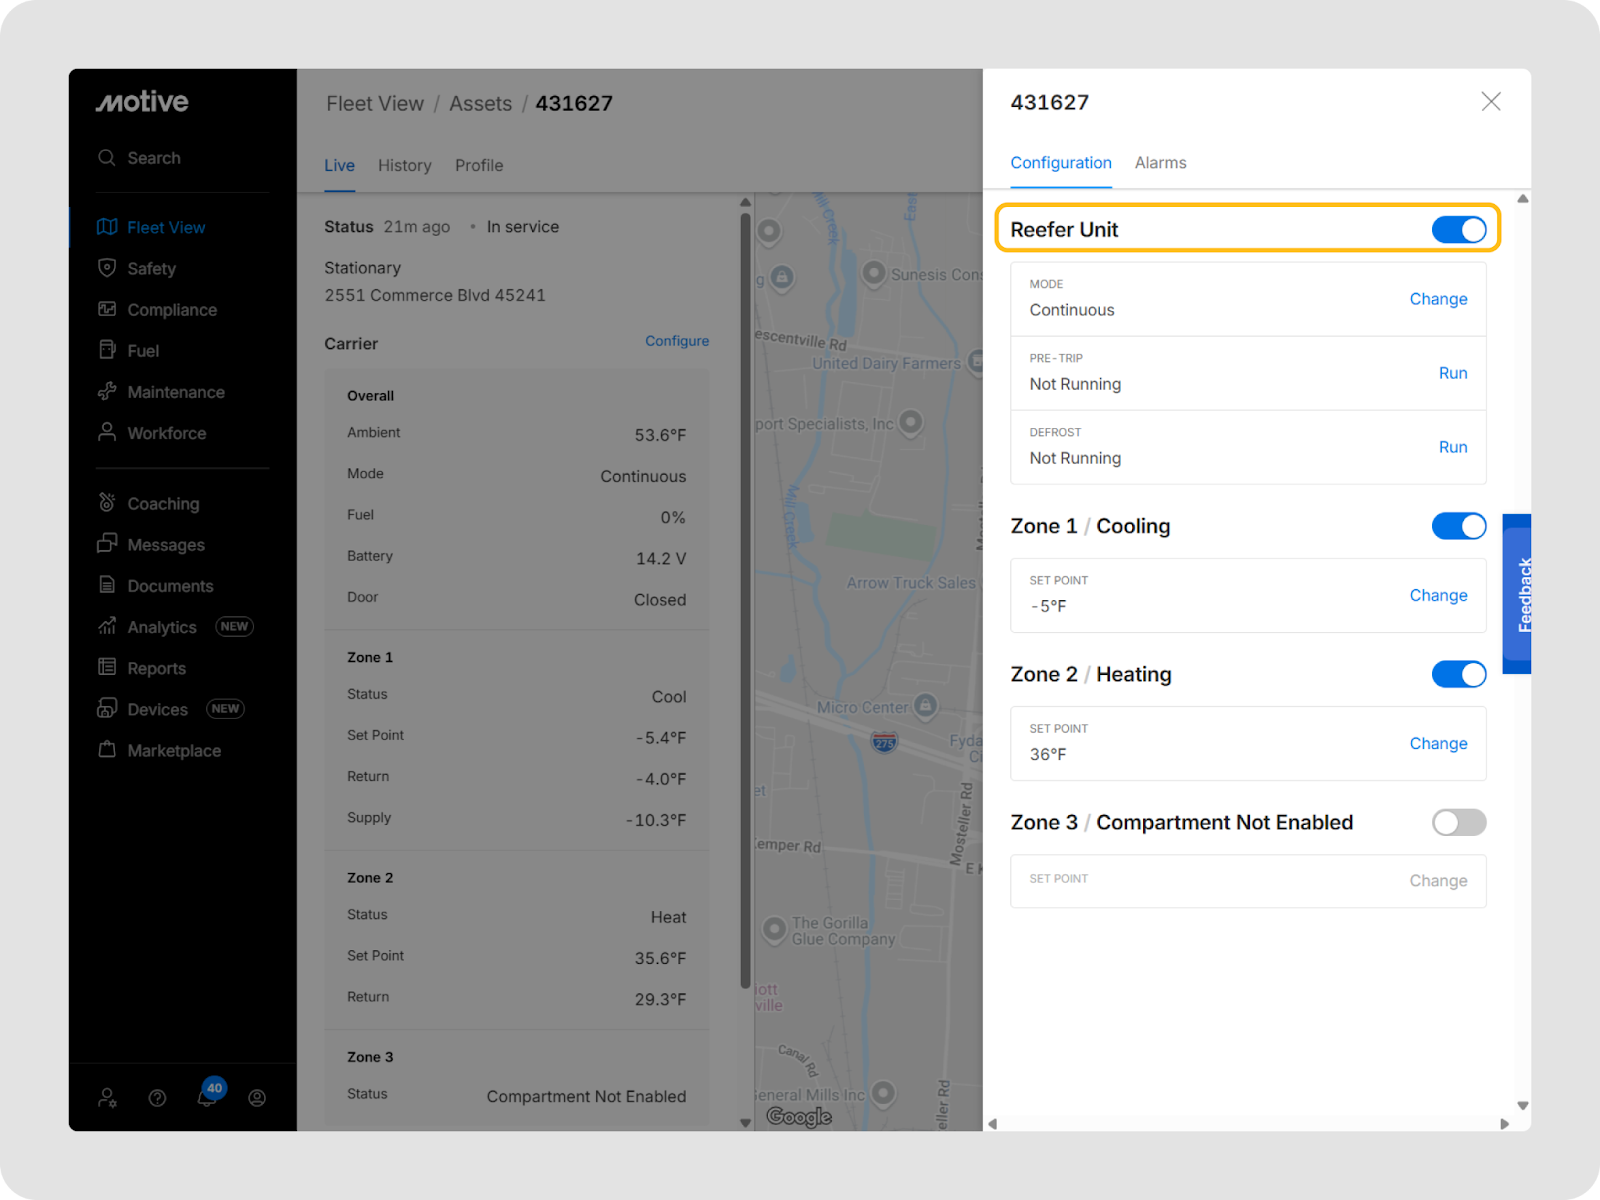This screenshot has height=1200, width=1600.
Task: Click the Search magnifier icon in sidebar
Action: coord(107,158)
